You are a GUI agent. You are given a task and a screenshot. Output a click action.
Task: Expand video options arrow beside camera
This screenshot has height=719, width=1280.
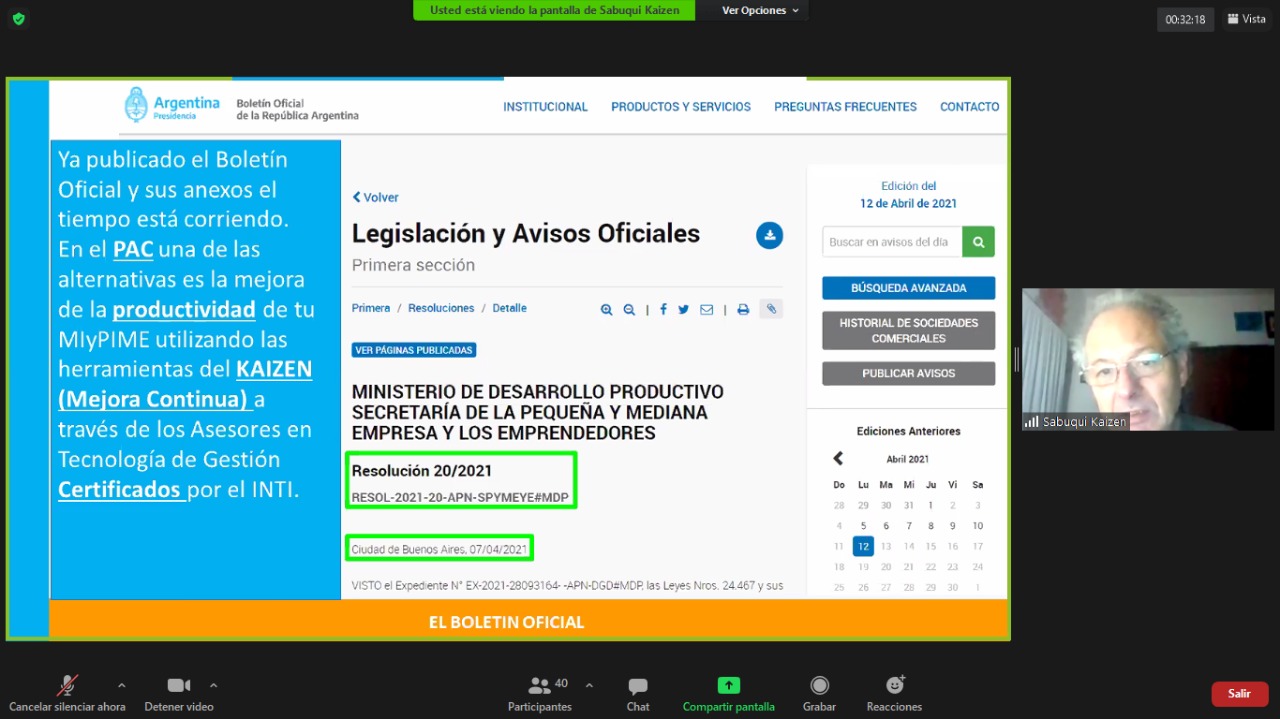tap(213, 686)
